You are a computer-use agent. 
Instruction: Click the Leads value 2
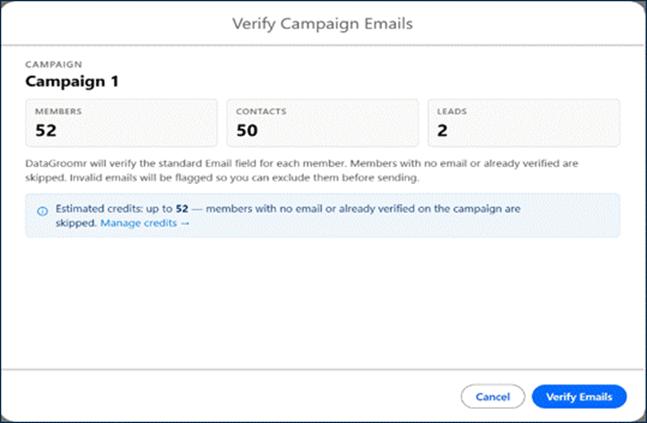tap(442, 130)
